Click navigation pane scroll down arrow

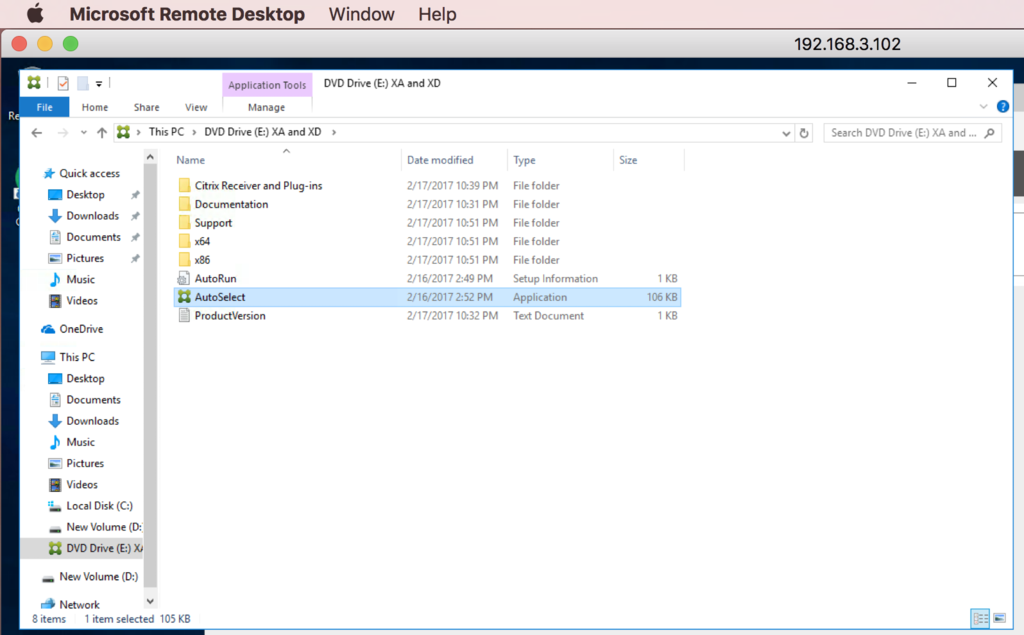tap(150, 601)
